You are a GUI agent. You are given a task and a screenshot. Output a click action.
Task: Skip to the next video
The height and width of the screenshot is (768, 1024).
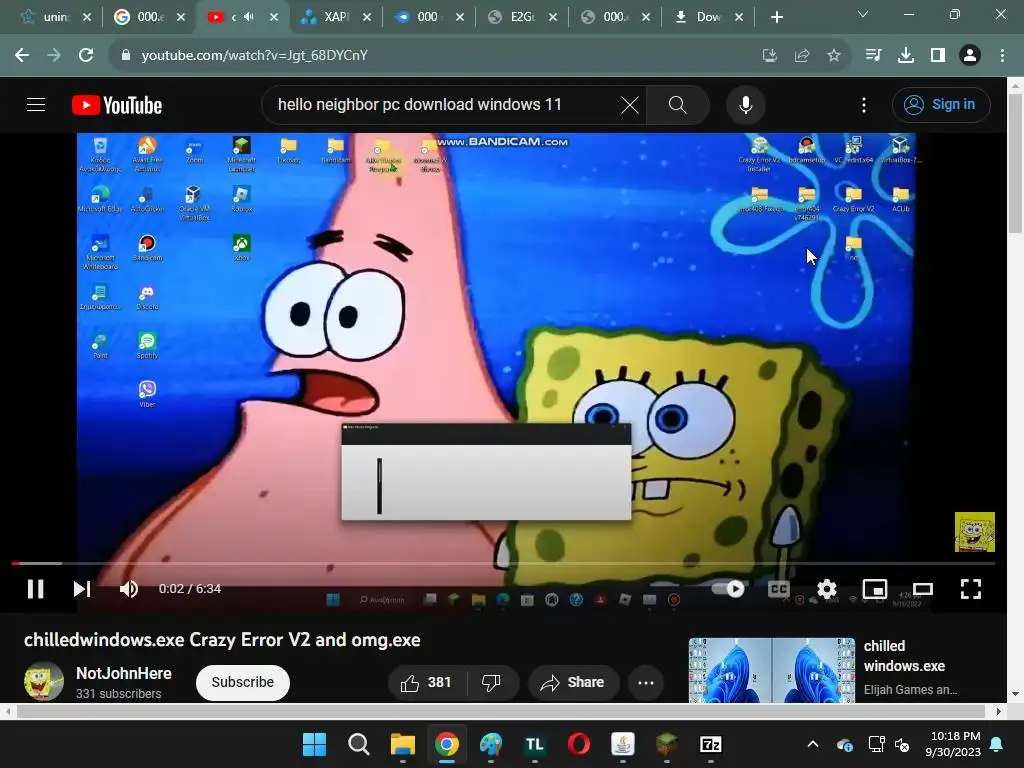pyautogui.click(x=82, y=589)
